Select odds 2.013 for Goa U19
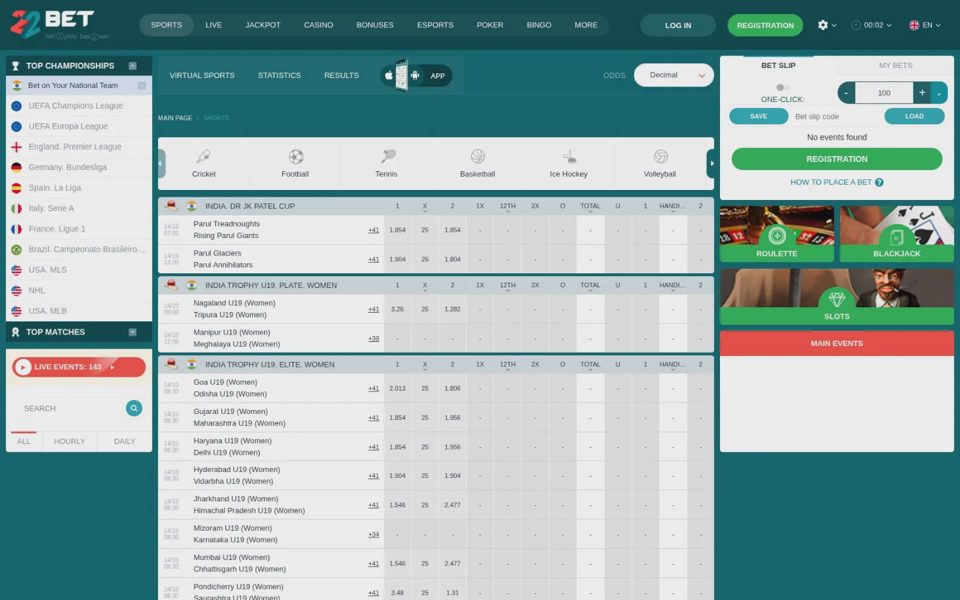The image size is (960, 600). coord(397,389)
